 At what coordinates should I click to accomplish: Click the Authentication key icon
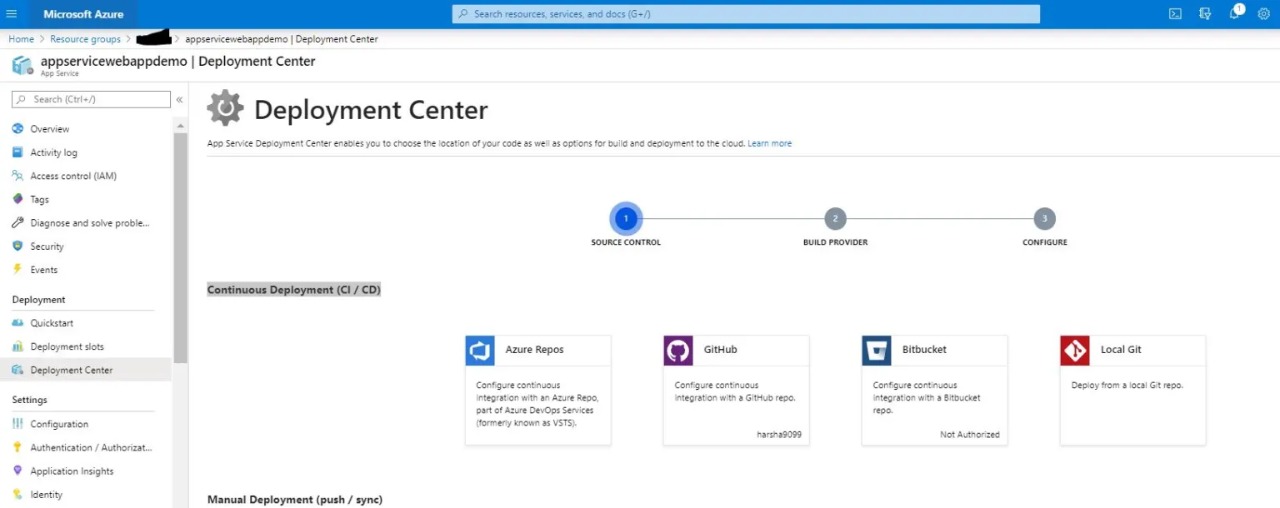tap(17, 447)
